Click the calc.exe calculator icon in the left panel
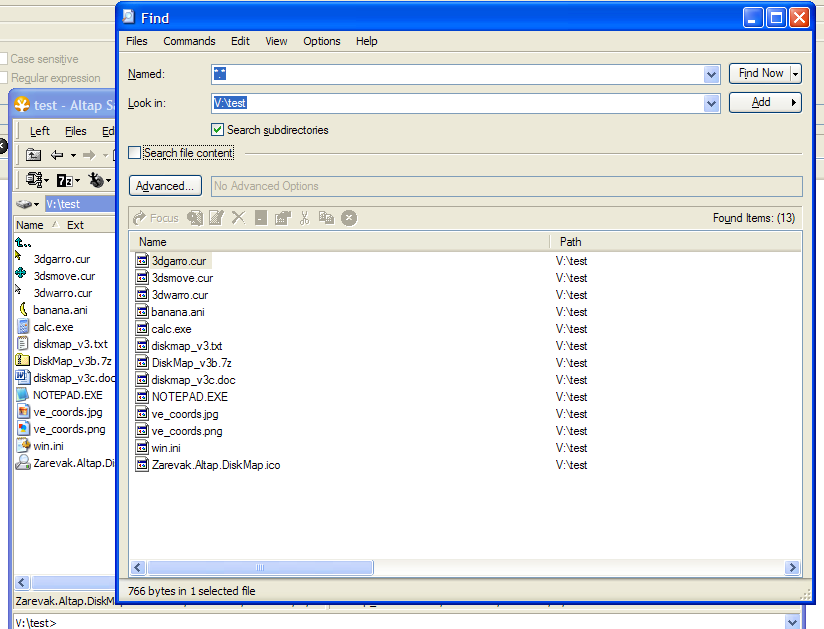 click(23, 326)
